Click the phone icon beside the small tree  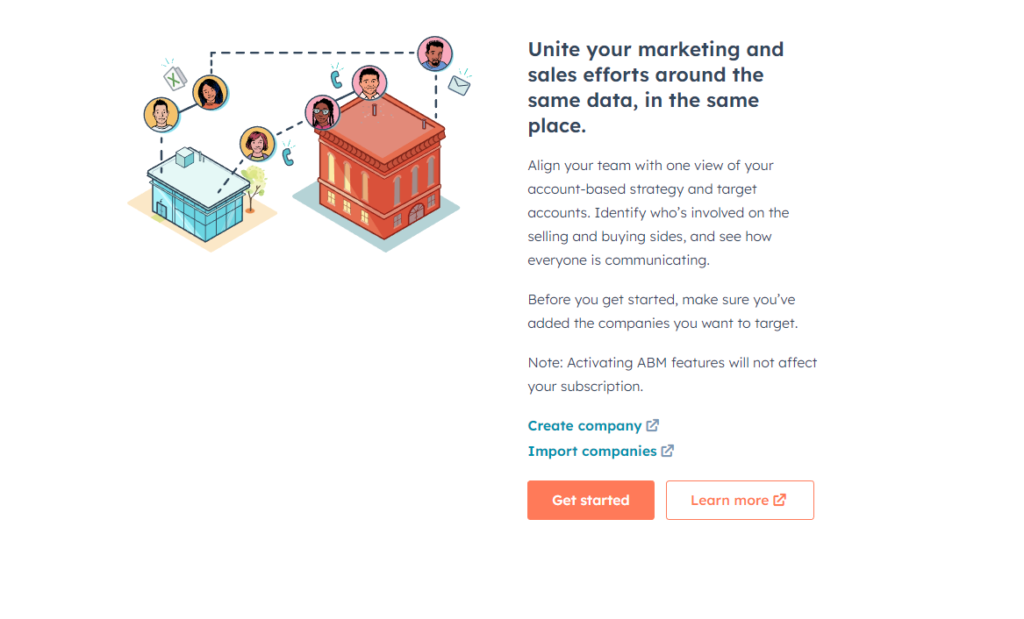(288, 155)
